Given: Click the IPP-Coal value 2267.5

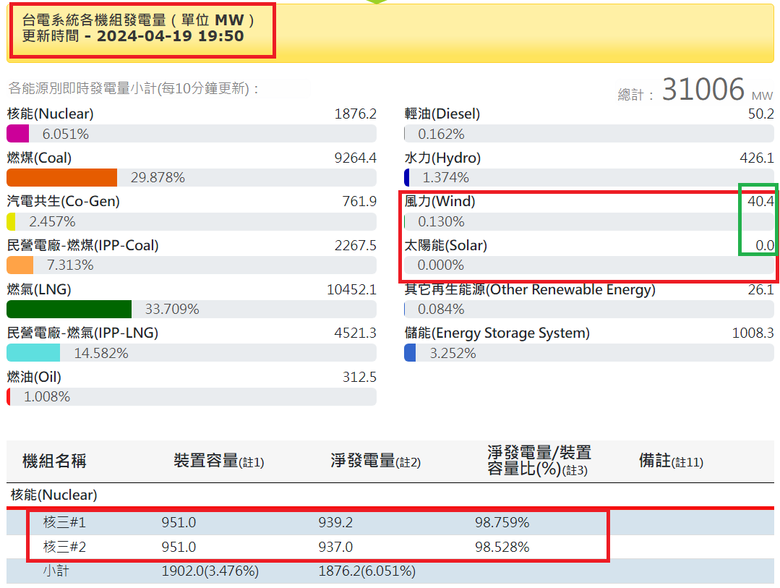Looking at the screenshot, I should click(355, 245).
